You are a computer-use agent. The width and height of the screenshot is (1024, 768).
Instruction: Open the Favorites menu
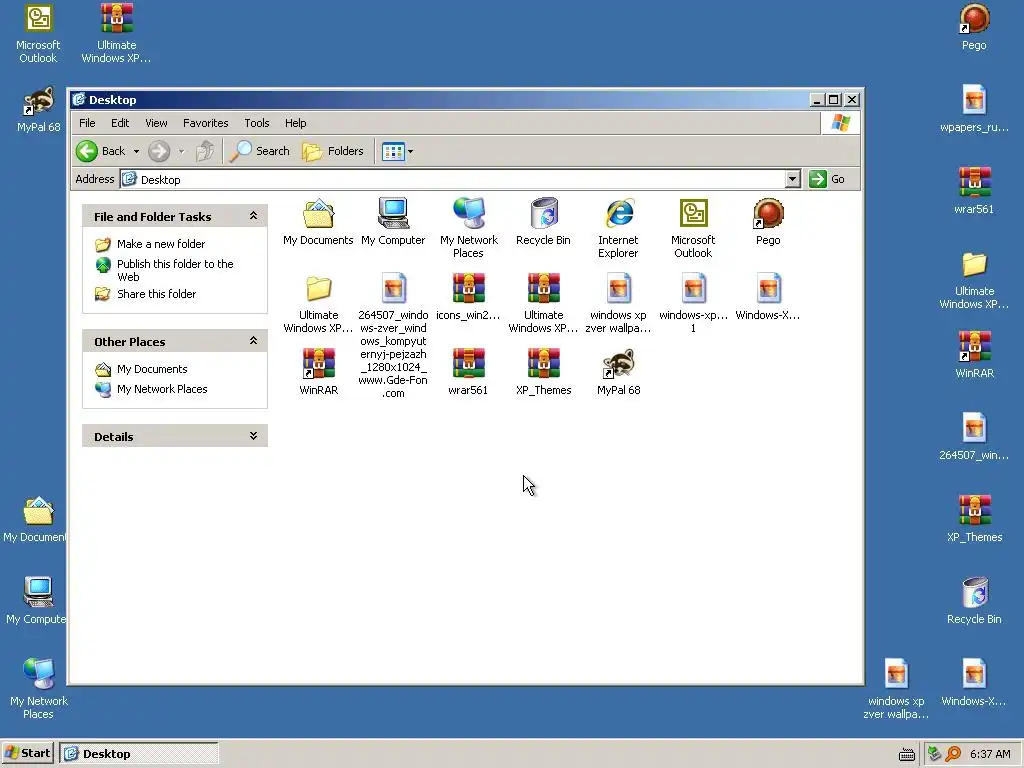[x=206, y=123]
